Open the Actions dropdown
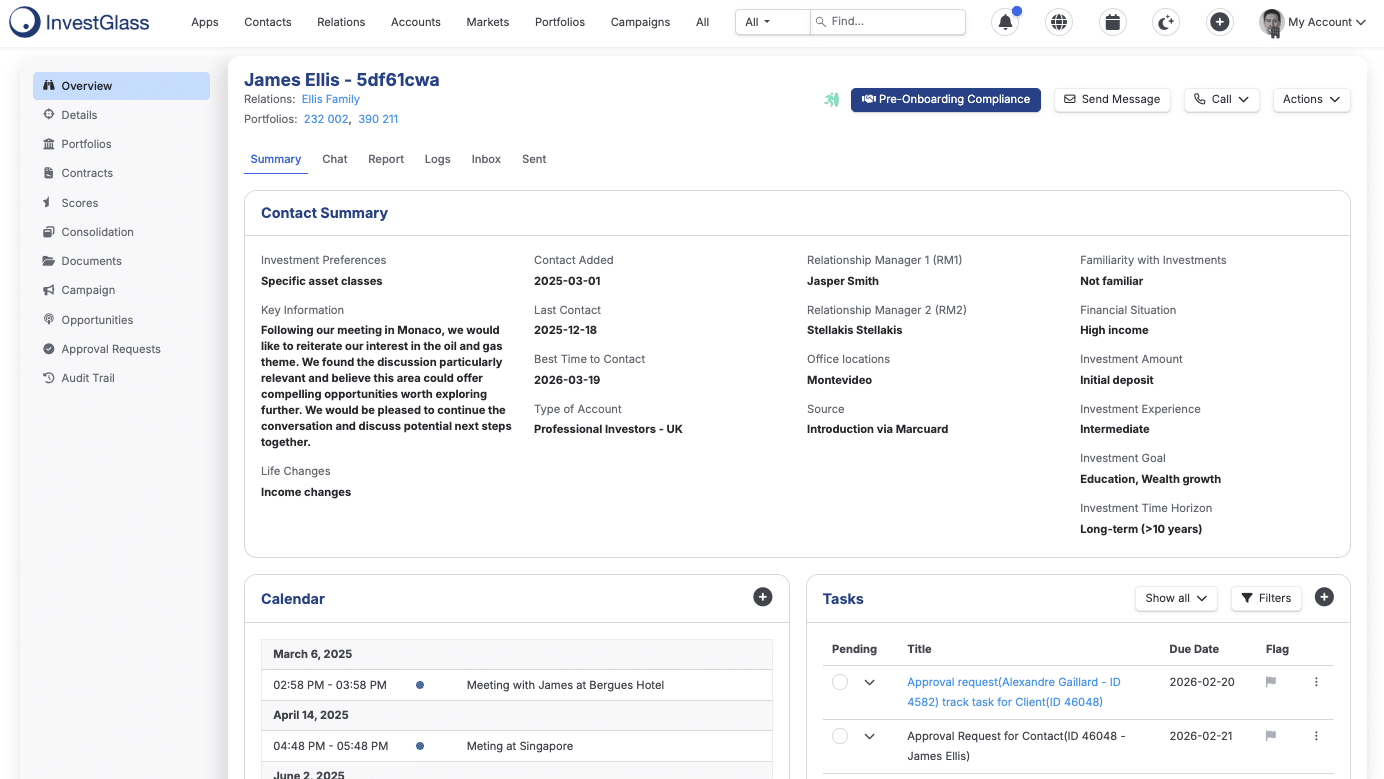The height and width of the screenshot is (779, 1384). coord(1312,99)
